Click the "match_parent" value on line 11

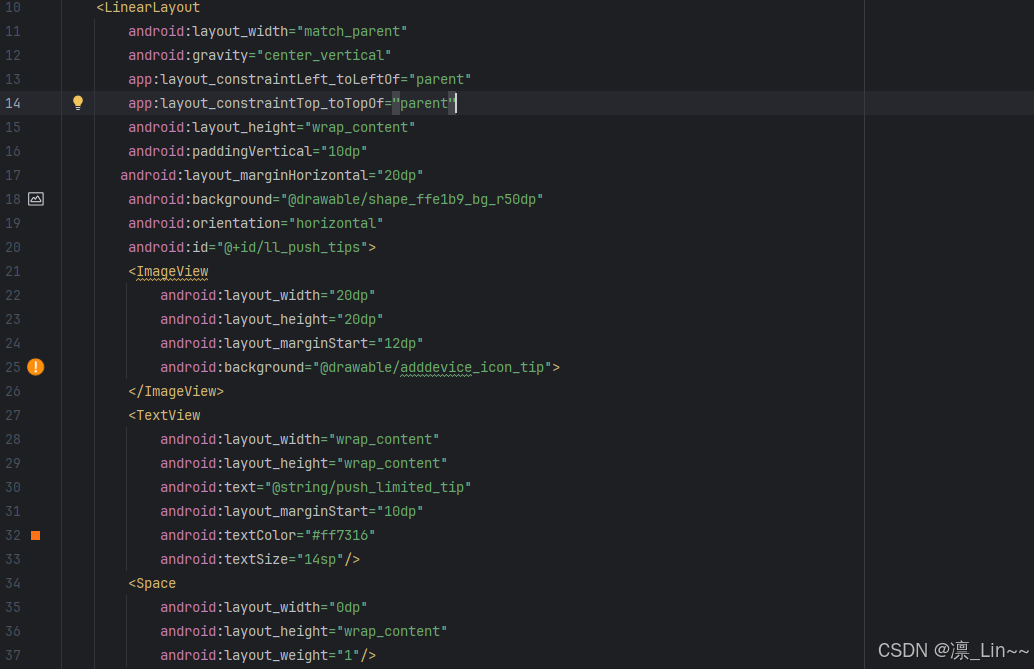[x=352, y=32]
